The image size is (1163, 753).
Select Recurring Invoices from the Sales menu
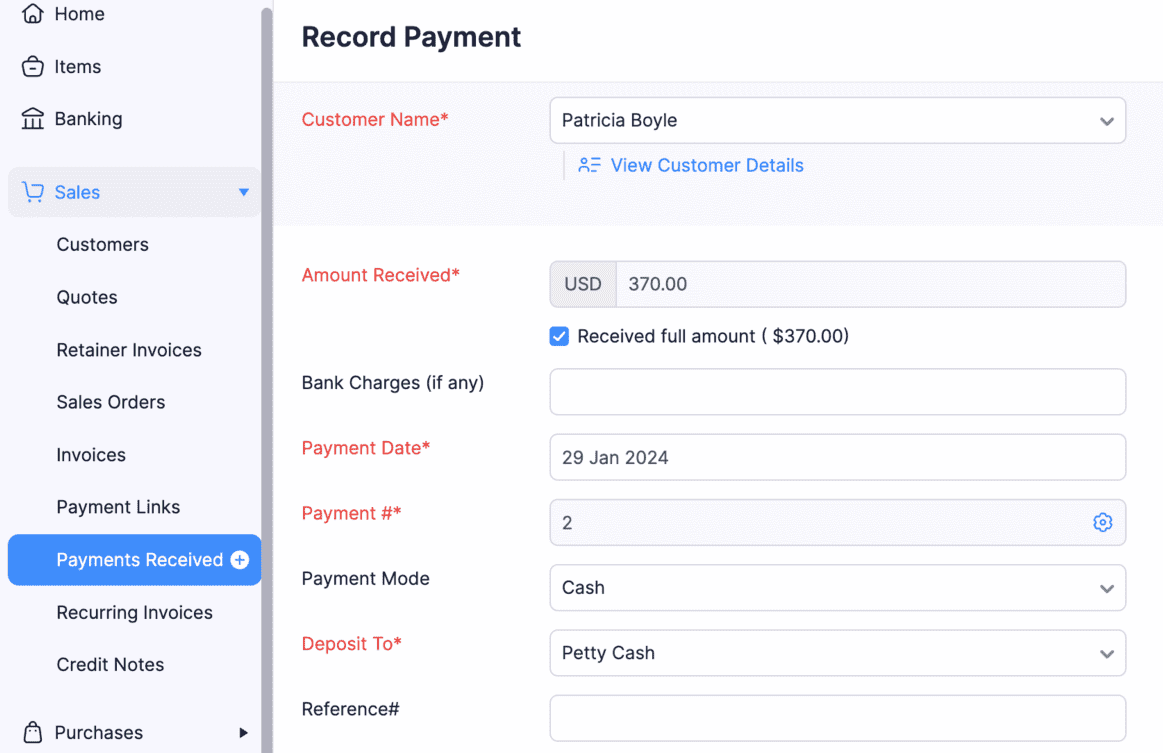134,612
